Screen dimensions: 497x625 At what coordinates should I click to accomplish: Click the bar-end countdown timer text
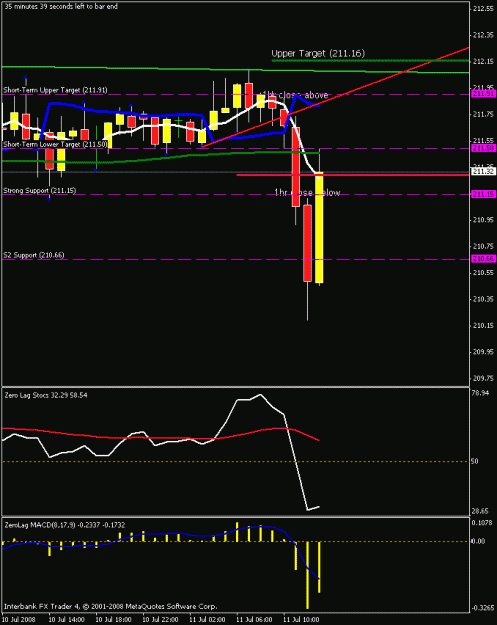point(61,6)
